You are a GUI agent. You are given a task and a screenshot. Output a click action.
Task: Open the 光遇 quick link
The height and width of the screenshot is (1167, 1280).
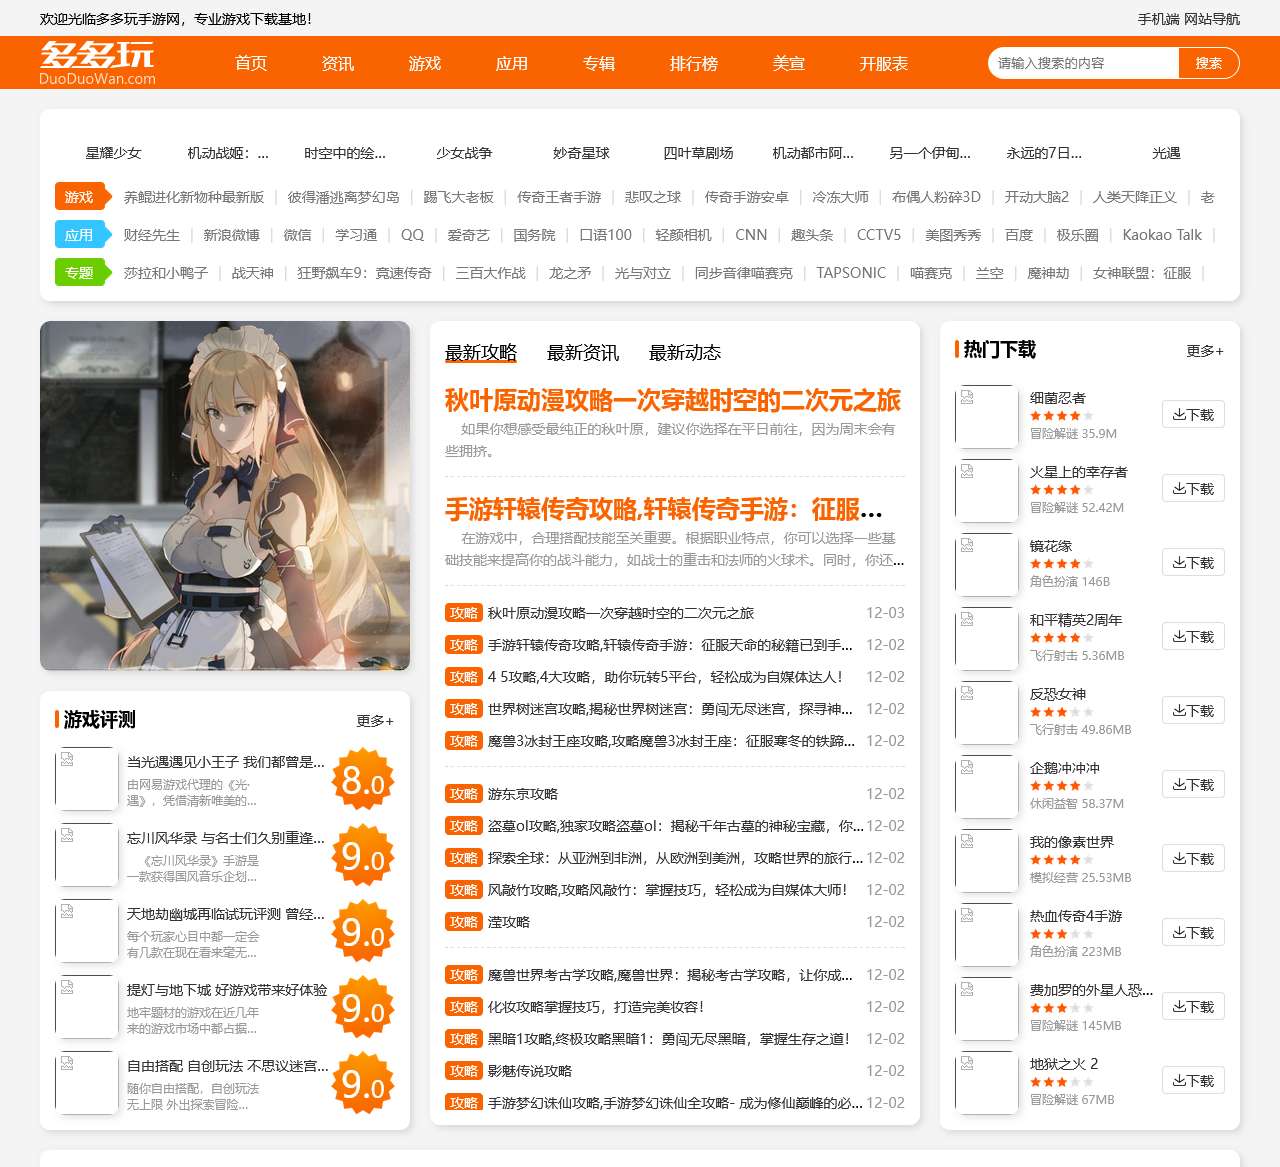(x=1166, y=153)
